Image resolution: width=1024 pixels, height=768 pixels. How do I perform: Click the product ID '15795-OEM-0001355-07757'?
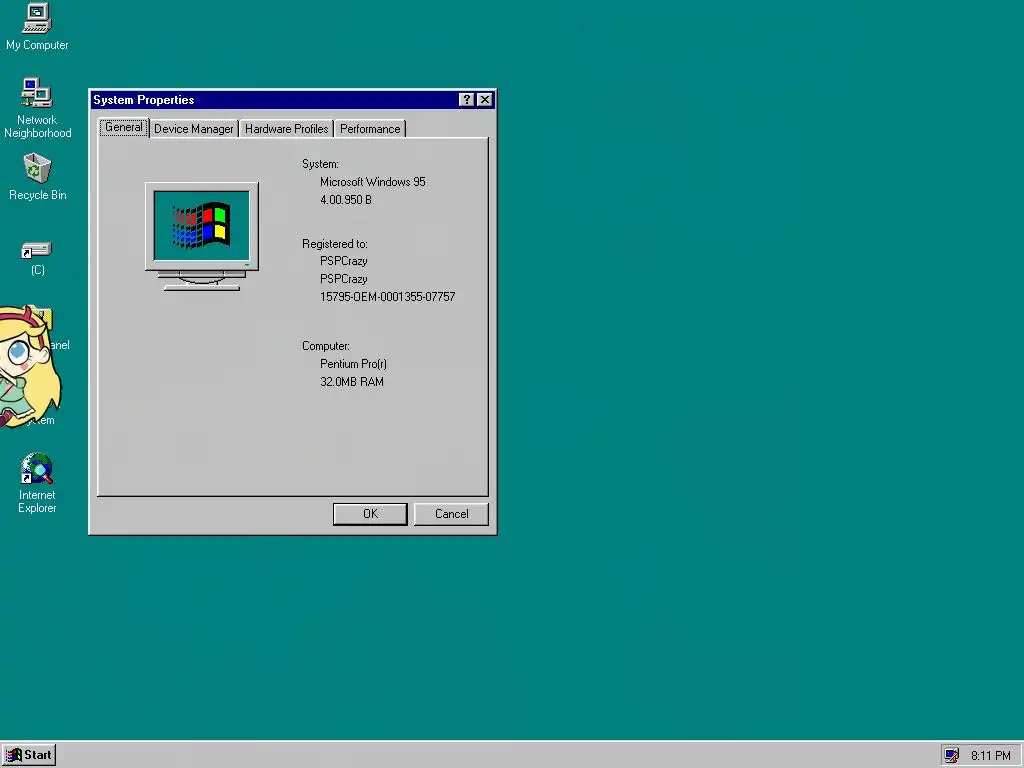click(387, 296)
